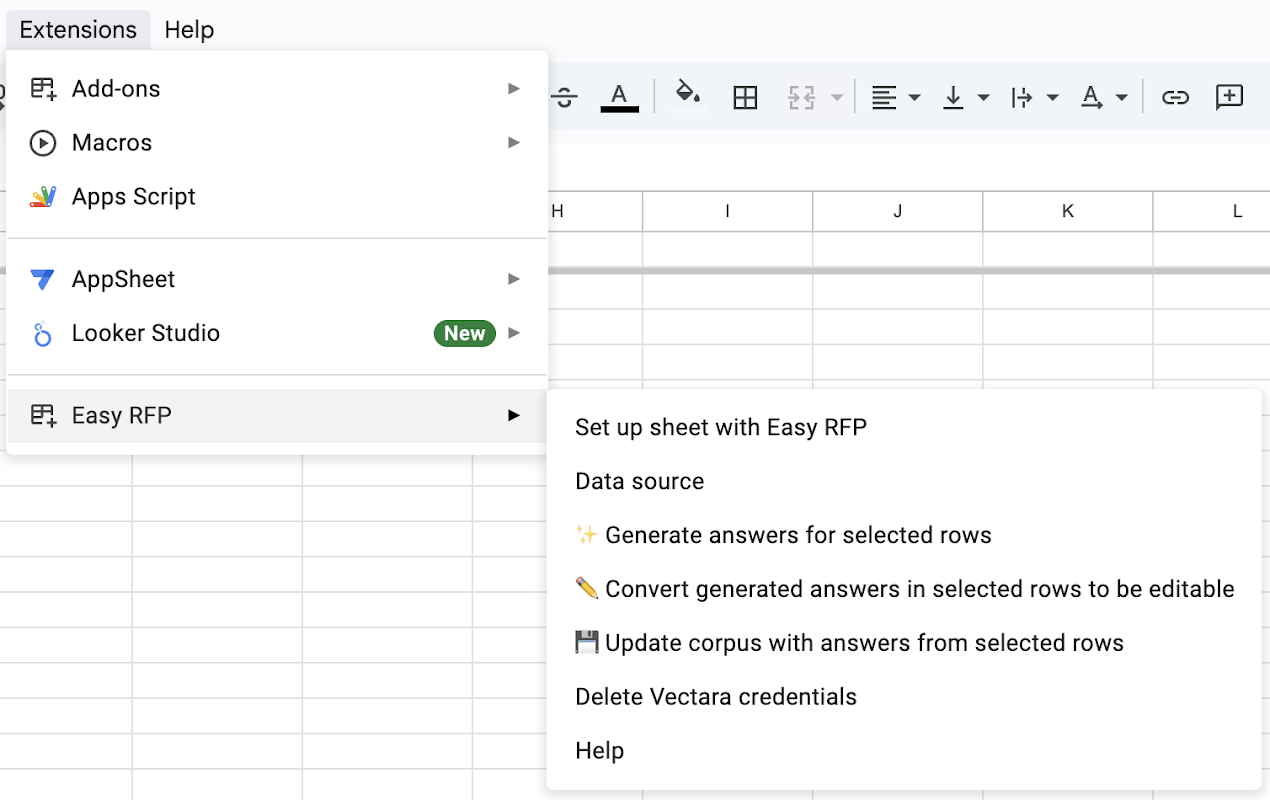
Task: Click the Add-ons icon
Action: coord(42,89)
